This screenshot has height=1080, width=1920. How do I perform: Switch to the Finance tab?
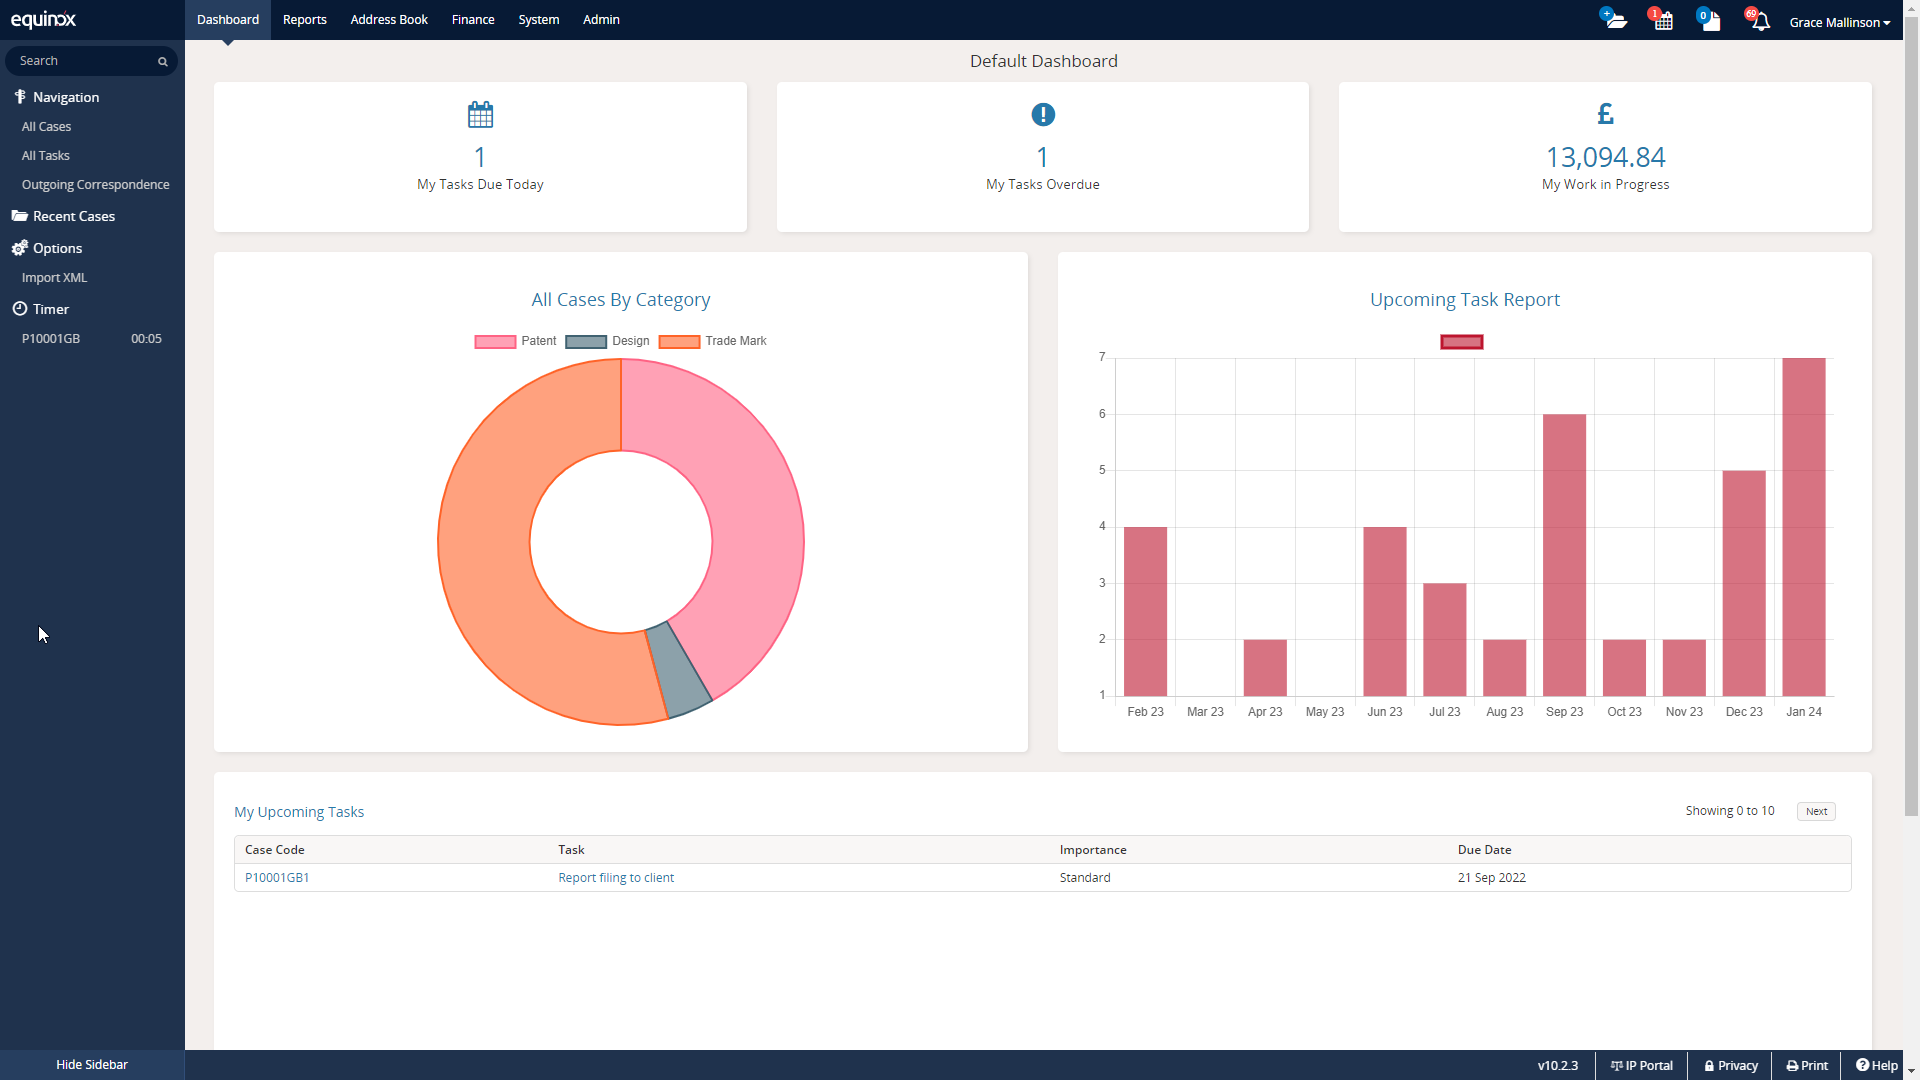click(x=472, y=19)
